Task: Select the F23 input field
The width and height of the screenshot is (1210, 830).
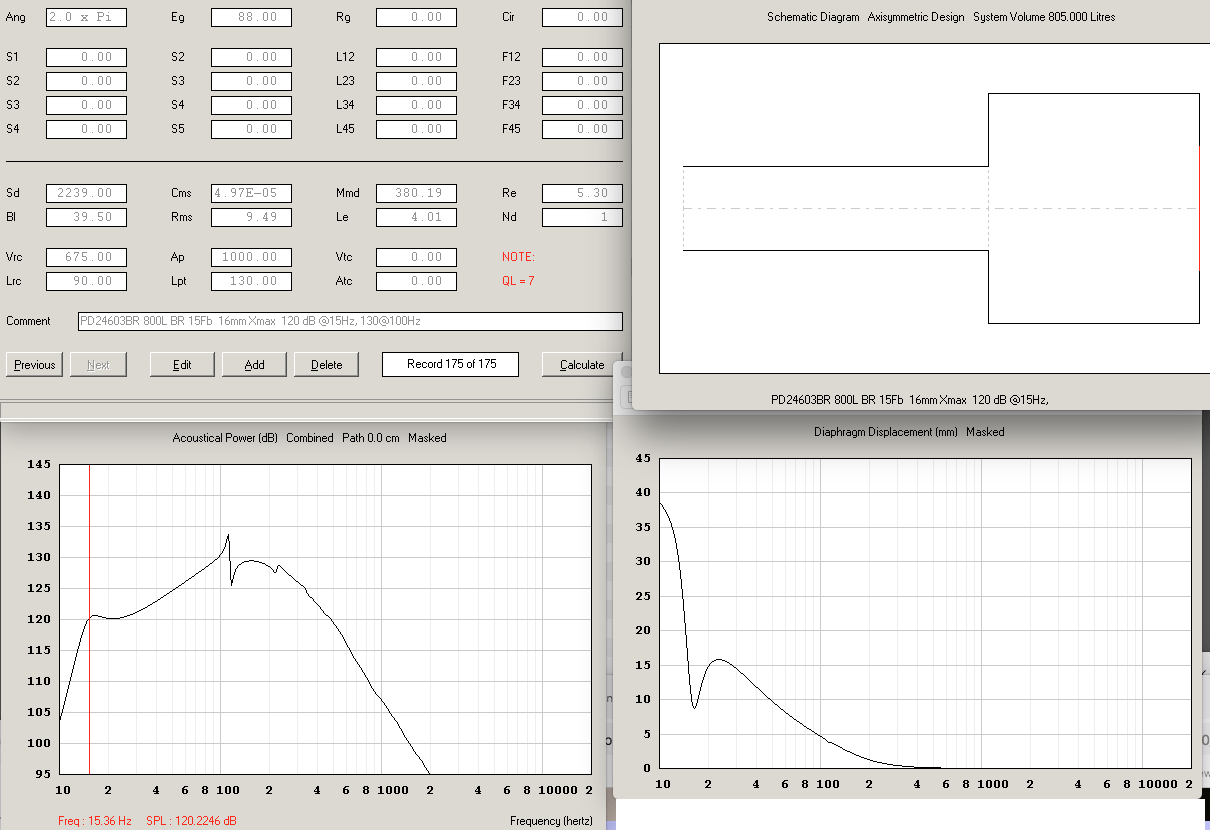Action: 582,81
